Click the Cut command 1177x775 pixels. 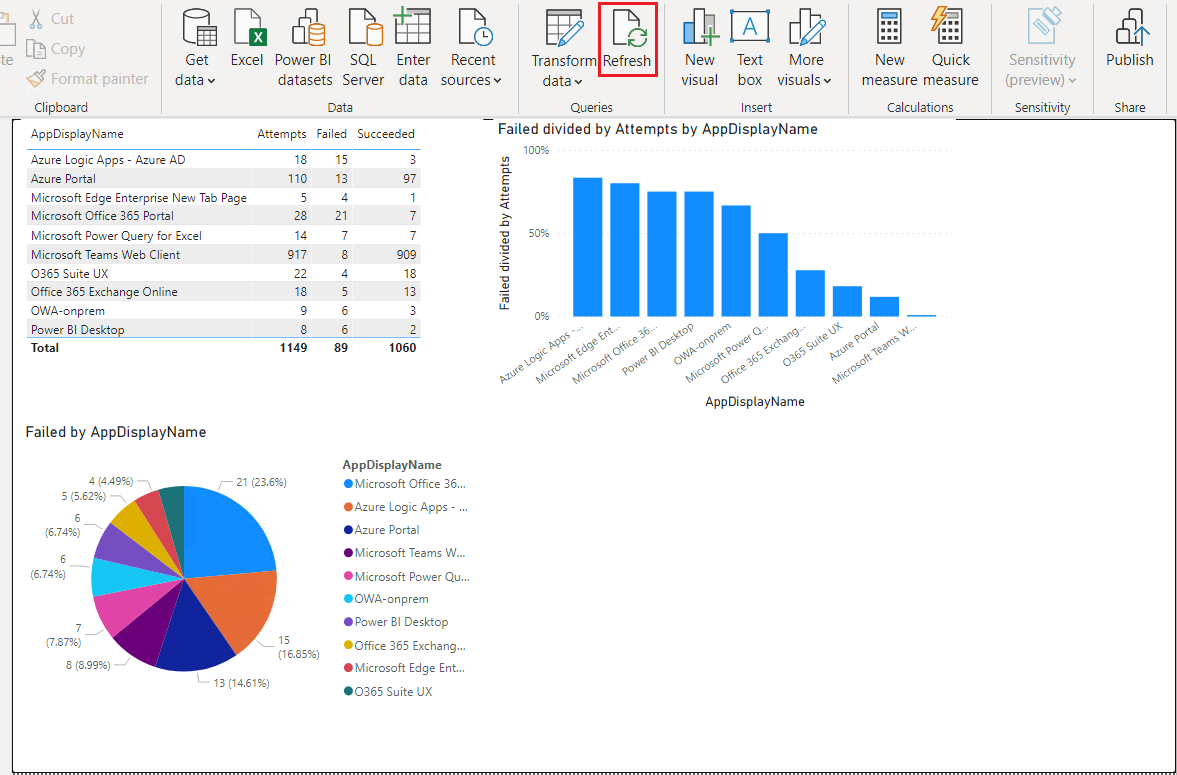click(x=51, y=18)
